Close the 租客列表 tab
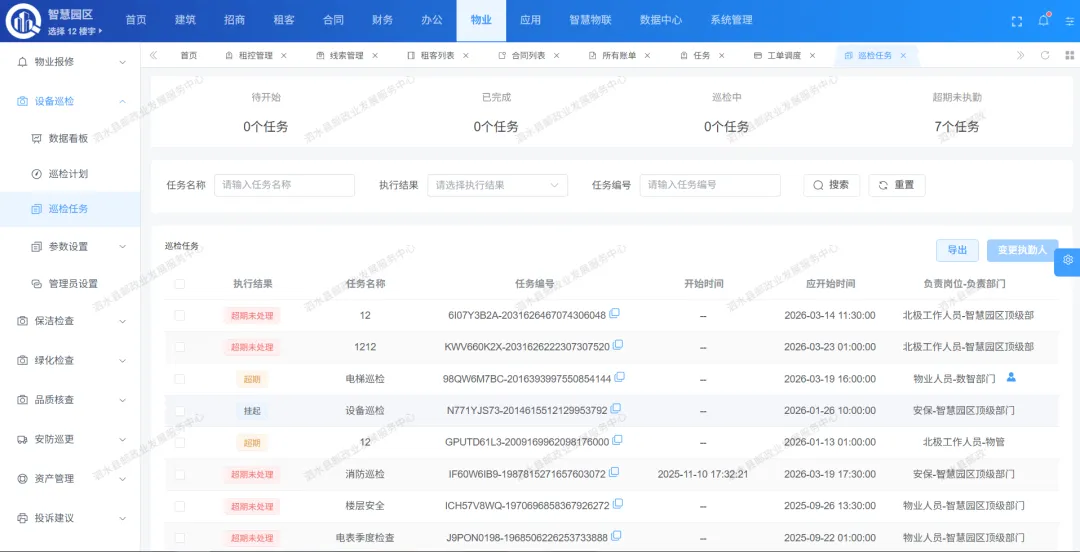The image size is (1080, 552). coord(466,55)
